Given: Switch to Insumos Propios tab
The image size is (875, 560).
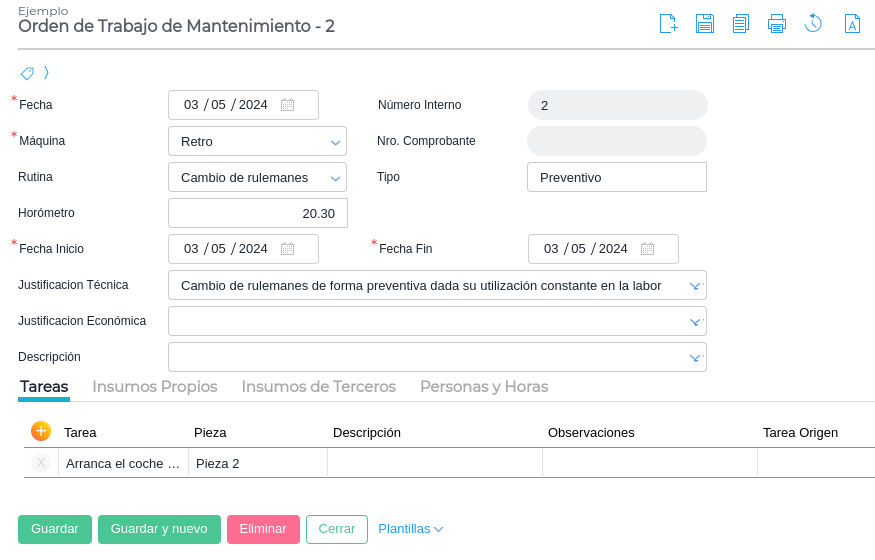Looking at the screenshot, I should (x=155, y=387).
